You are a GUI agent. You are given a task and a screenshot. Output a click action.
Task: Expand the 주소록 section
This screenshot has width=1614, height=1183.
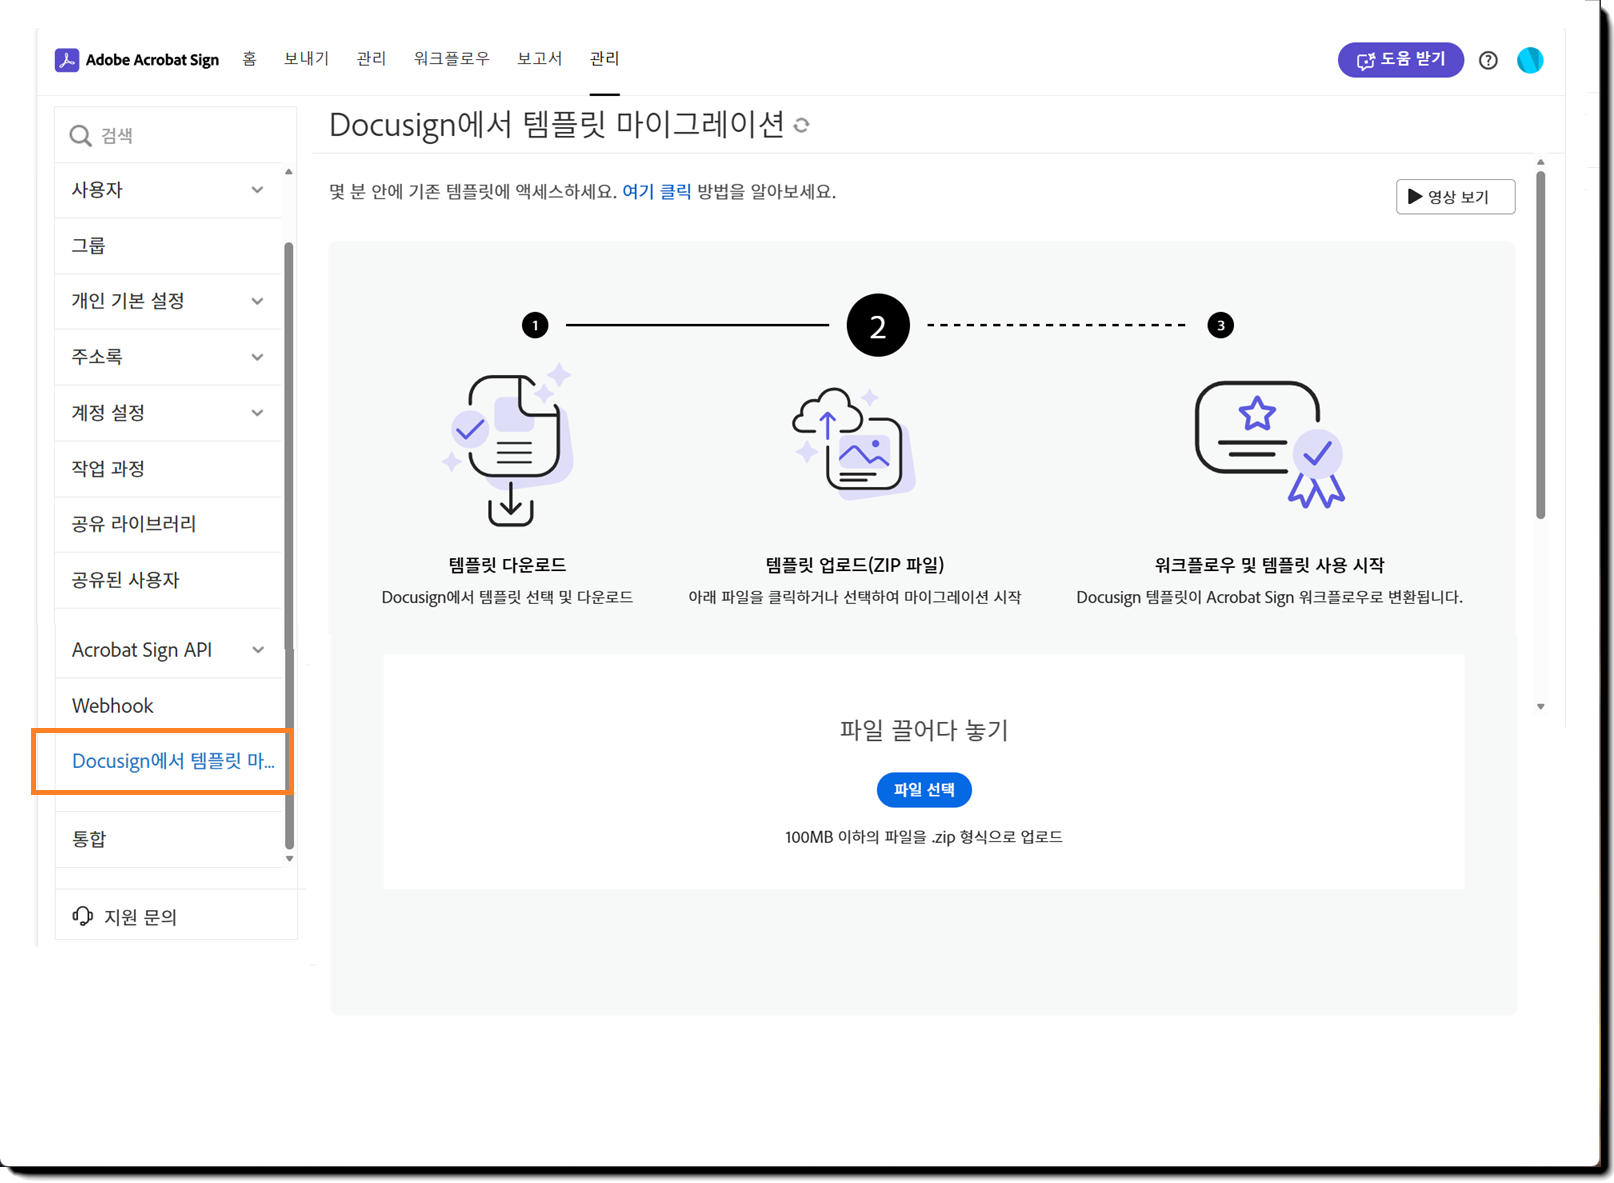pos(258,356)
